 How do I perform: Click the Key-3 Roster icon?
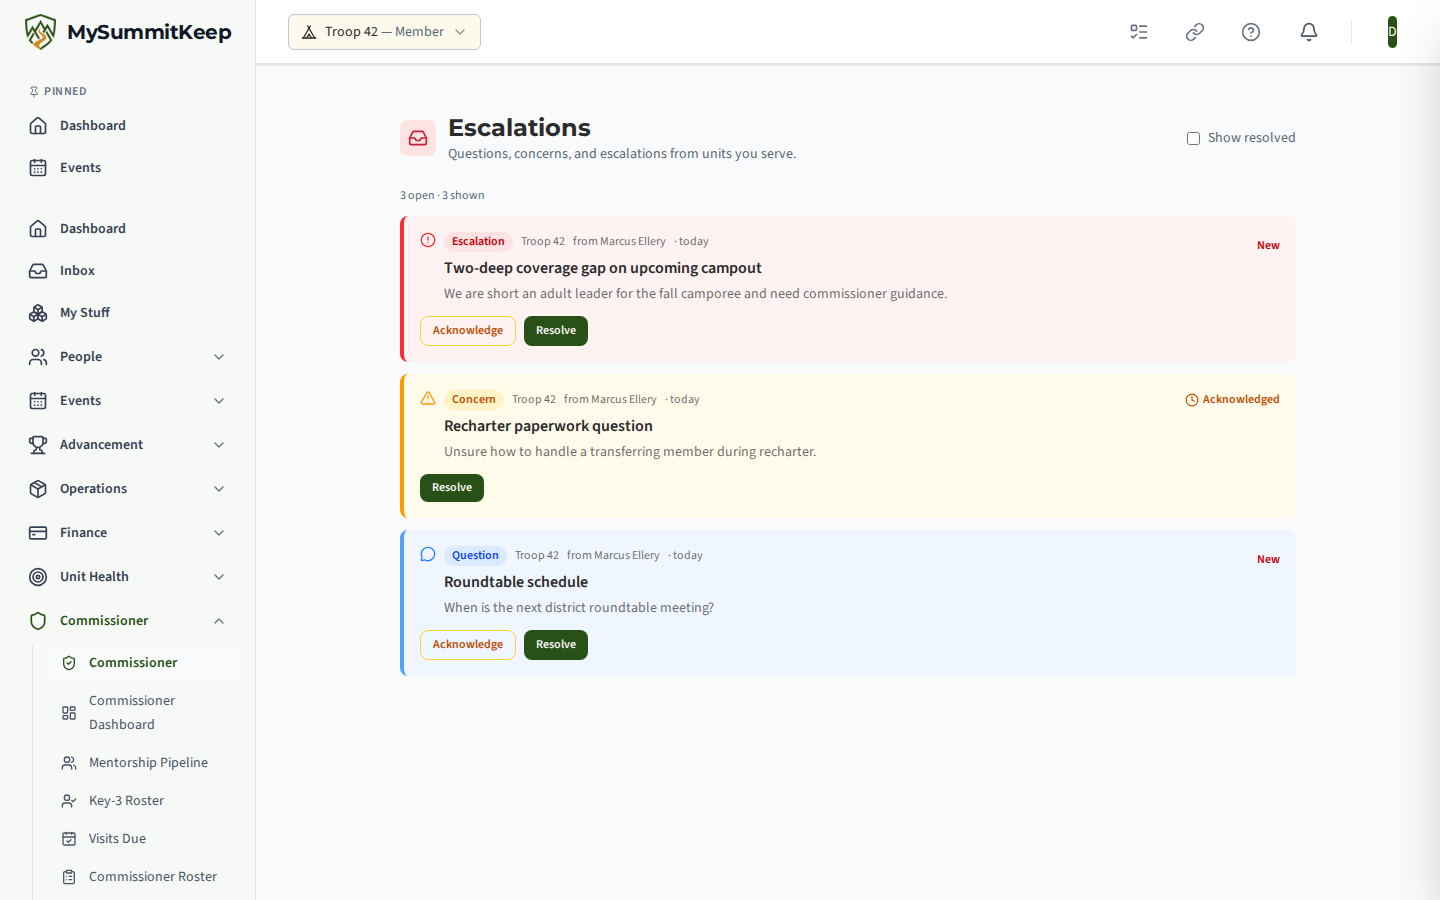point(69,801)
